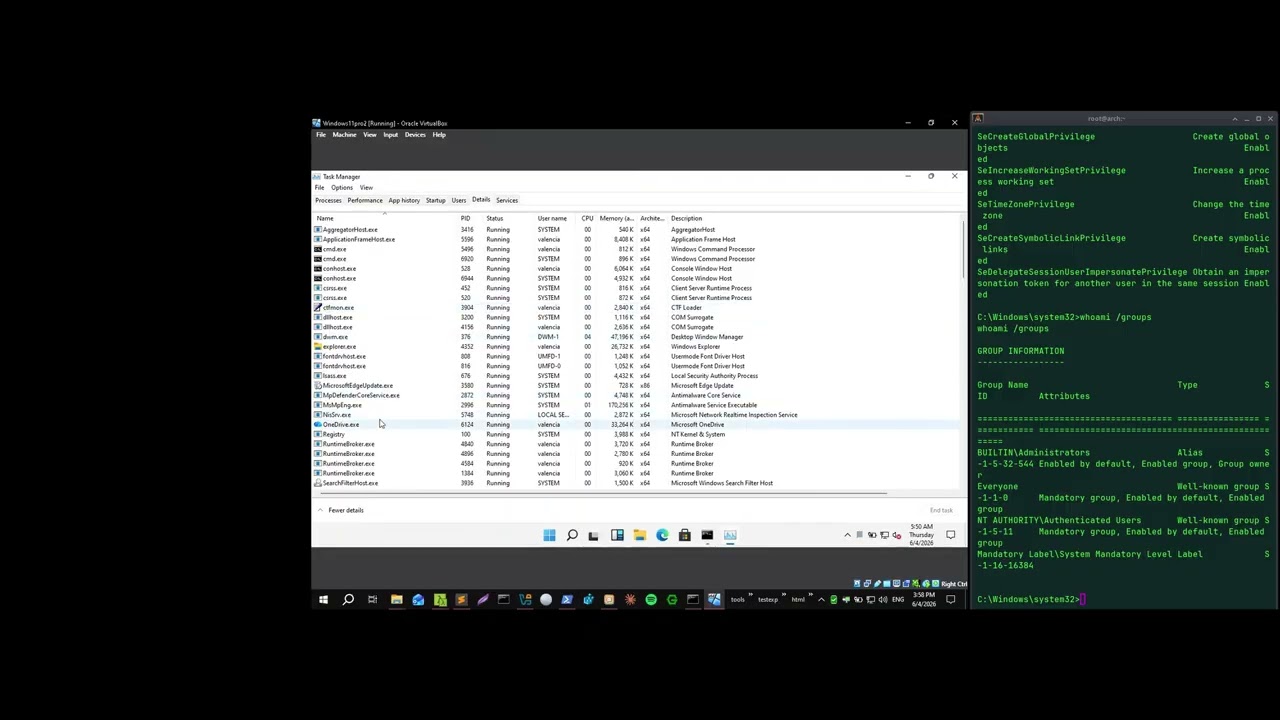Launch File Explorer from the guest taskbar
Screen dimensions: 1280x720
(x=639, y=535)
